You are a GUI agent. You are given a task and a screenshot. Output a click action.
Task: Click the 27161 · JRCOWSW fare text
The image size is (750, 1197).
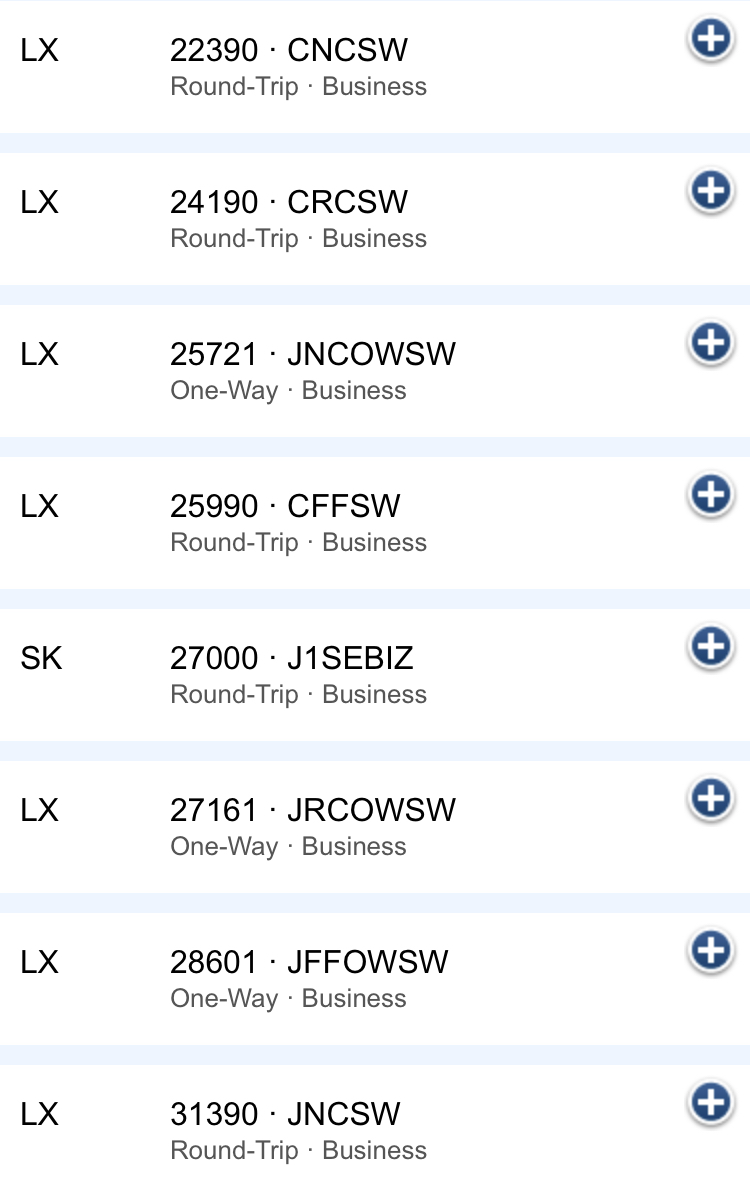[x=312, y=810]
